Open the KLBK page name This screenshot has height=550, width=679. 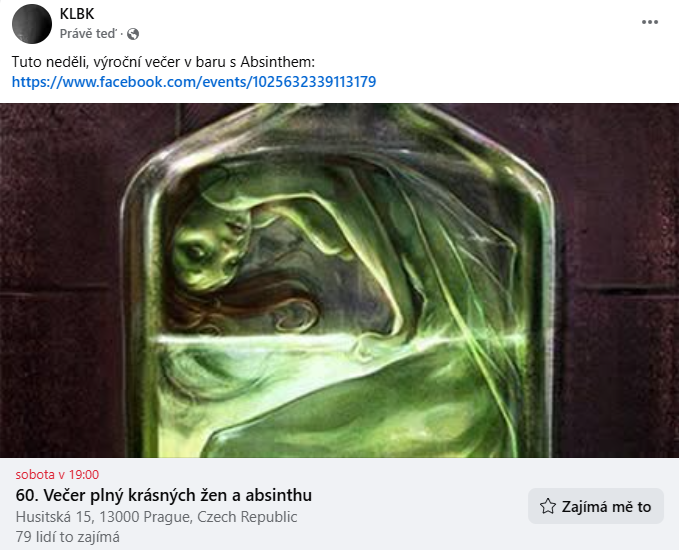[77, 14]
